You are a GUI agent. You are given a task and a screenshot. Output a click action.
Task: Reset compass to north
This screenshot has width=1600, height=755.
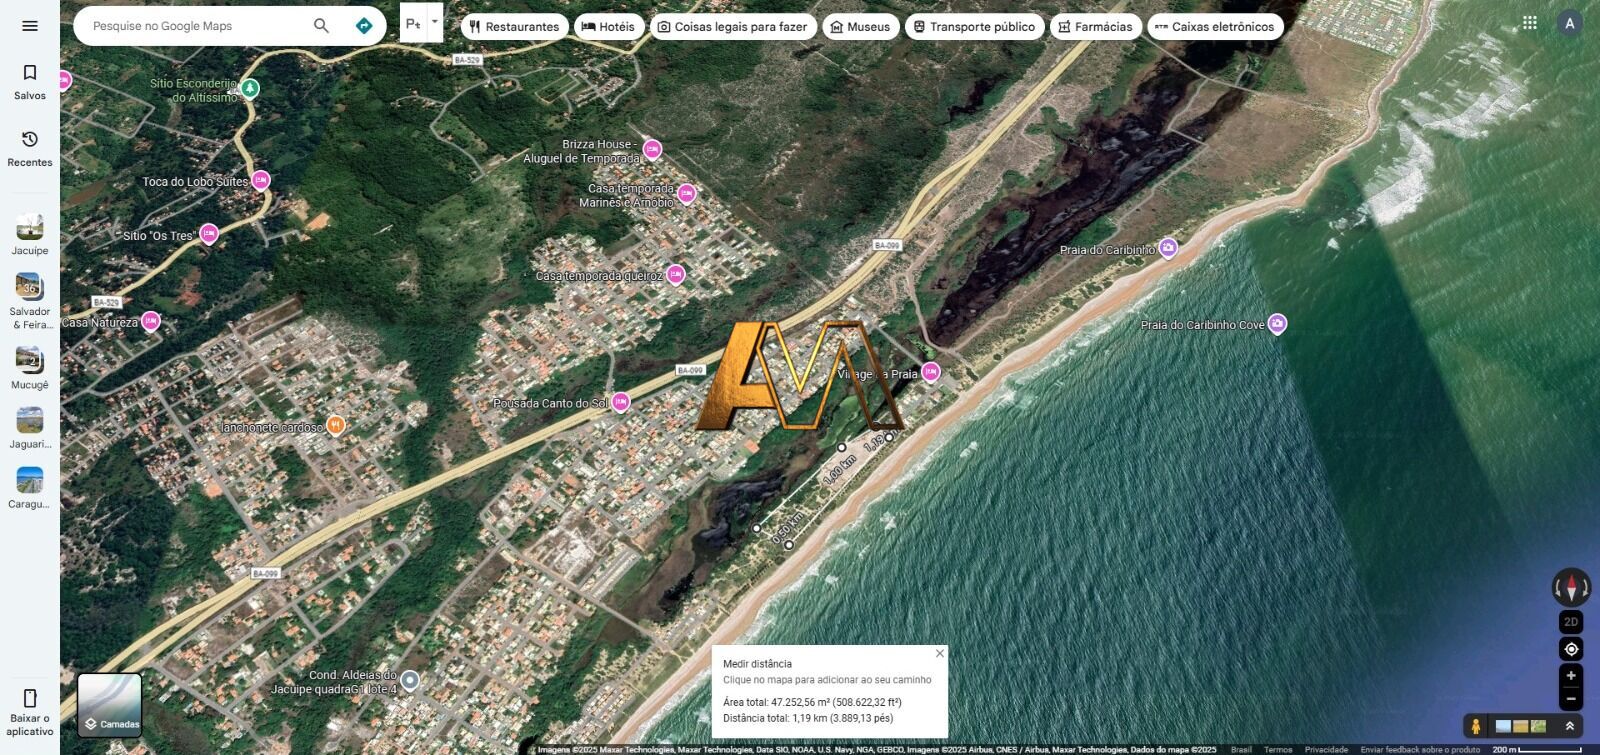(x=1570, y=587)
